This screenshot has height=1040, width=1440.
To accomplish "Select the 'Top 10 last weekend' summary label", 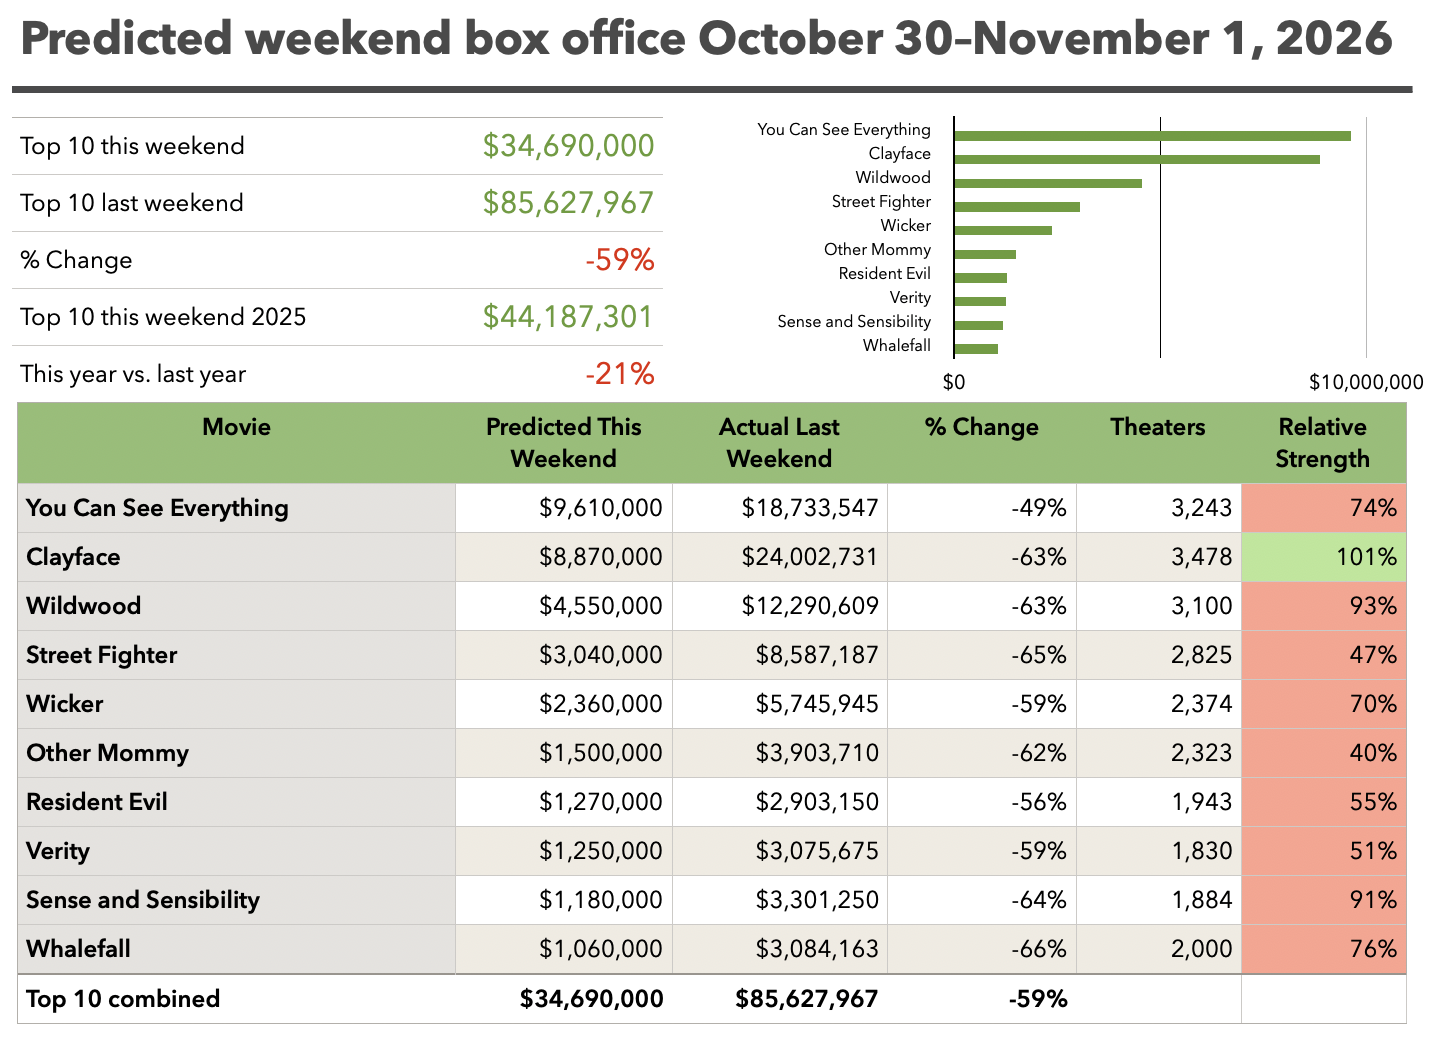I will [132, 203].
